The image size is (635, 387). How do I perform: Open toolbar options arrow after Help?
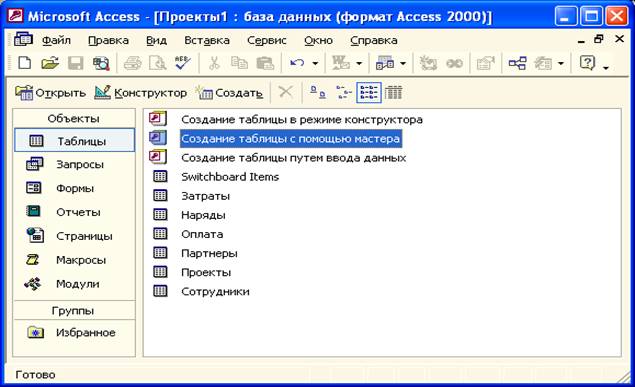606,68
